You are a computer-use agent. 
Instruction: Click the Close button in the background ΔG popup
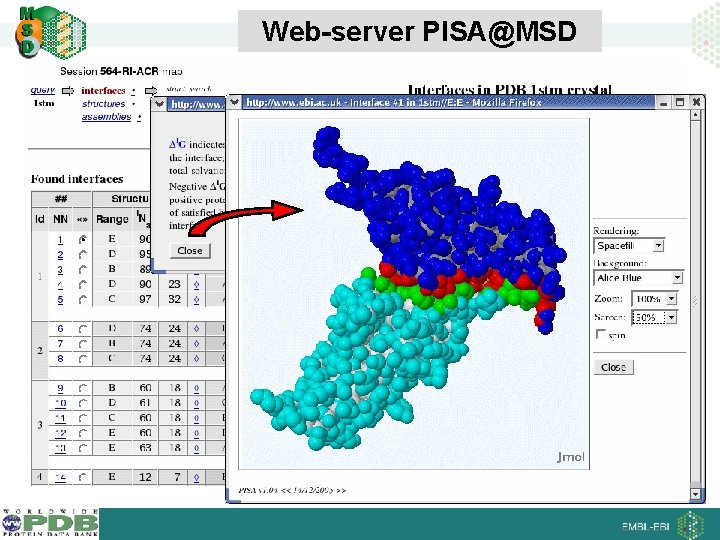[190, 251]
